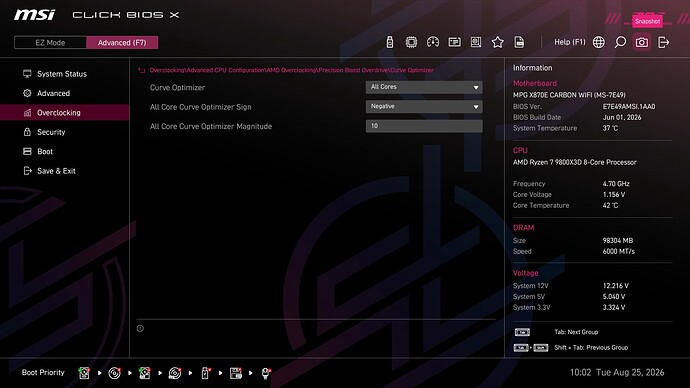This screenshot has height=388, width=690.
Task: Select the network boot device icon
Action: (x=266, y=373)
